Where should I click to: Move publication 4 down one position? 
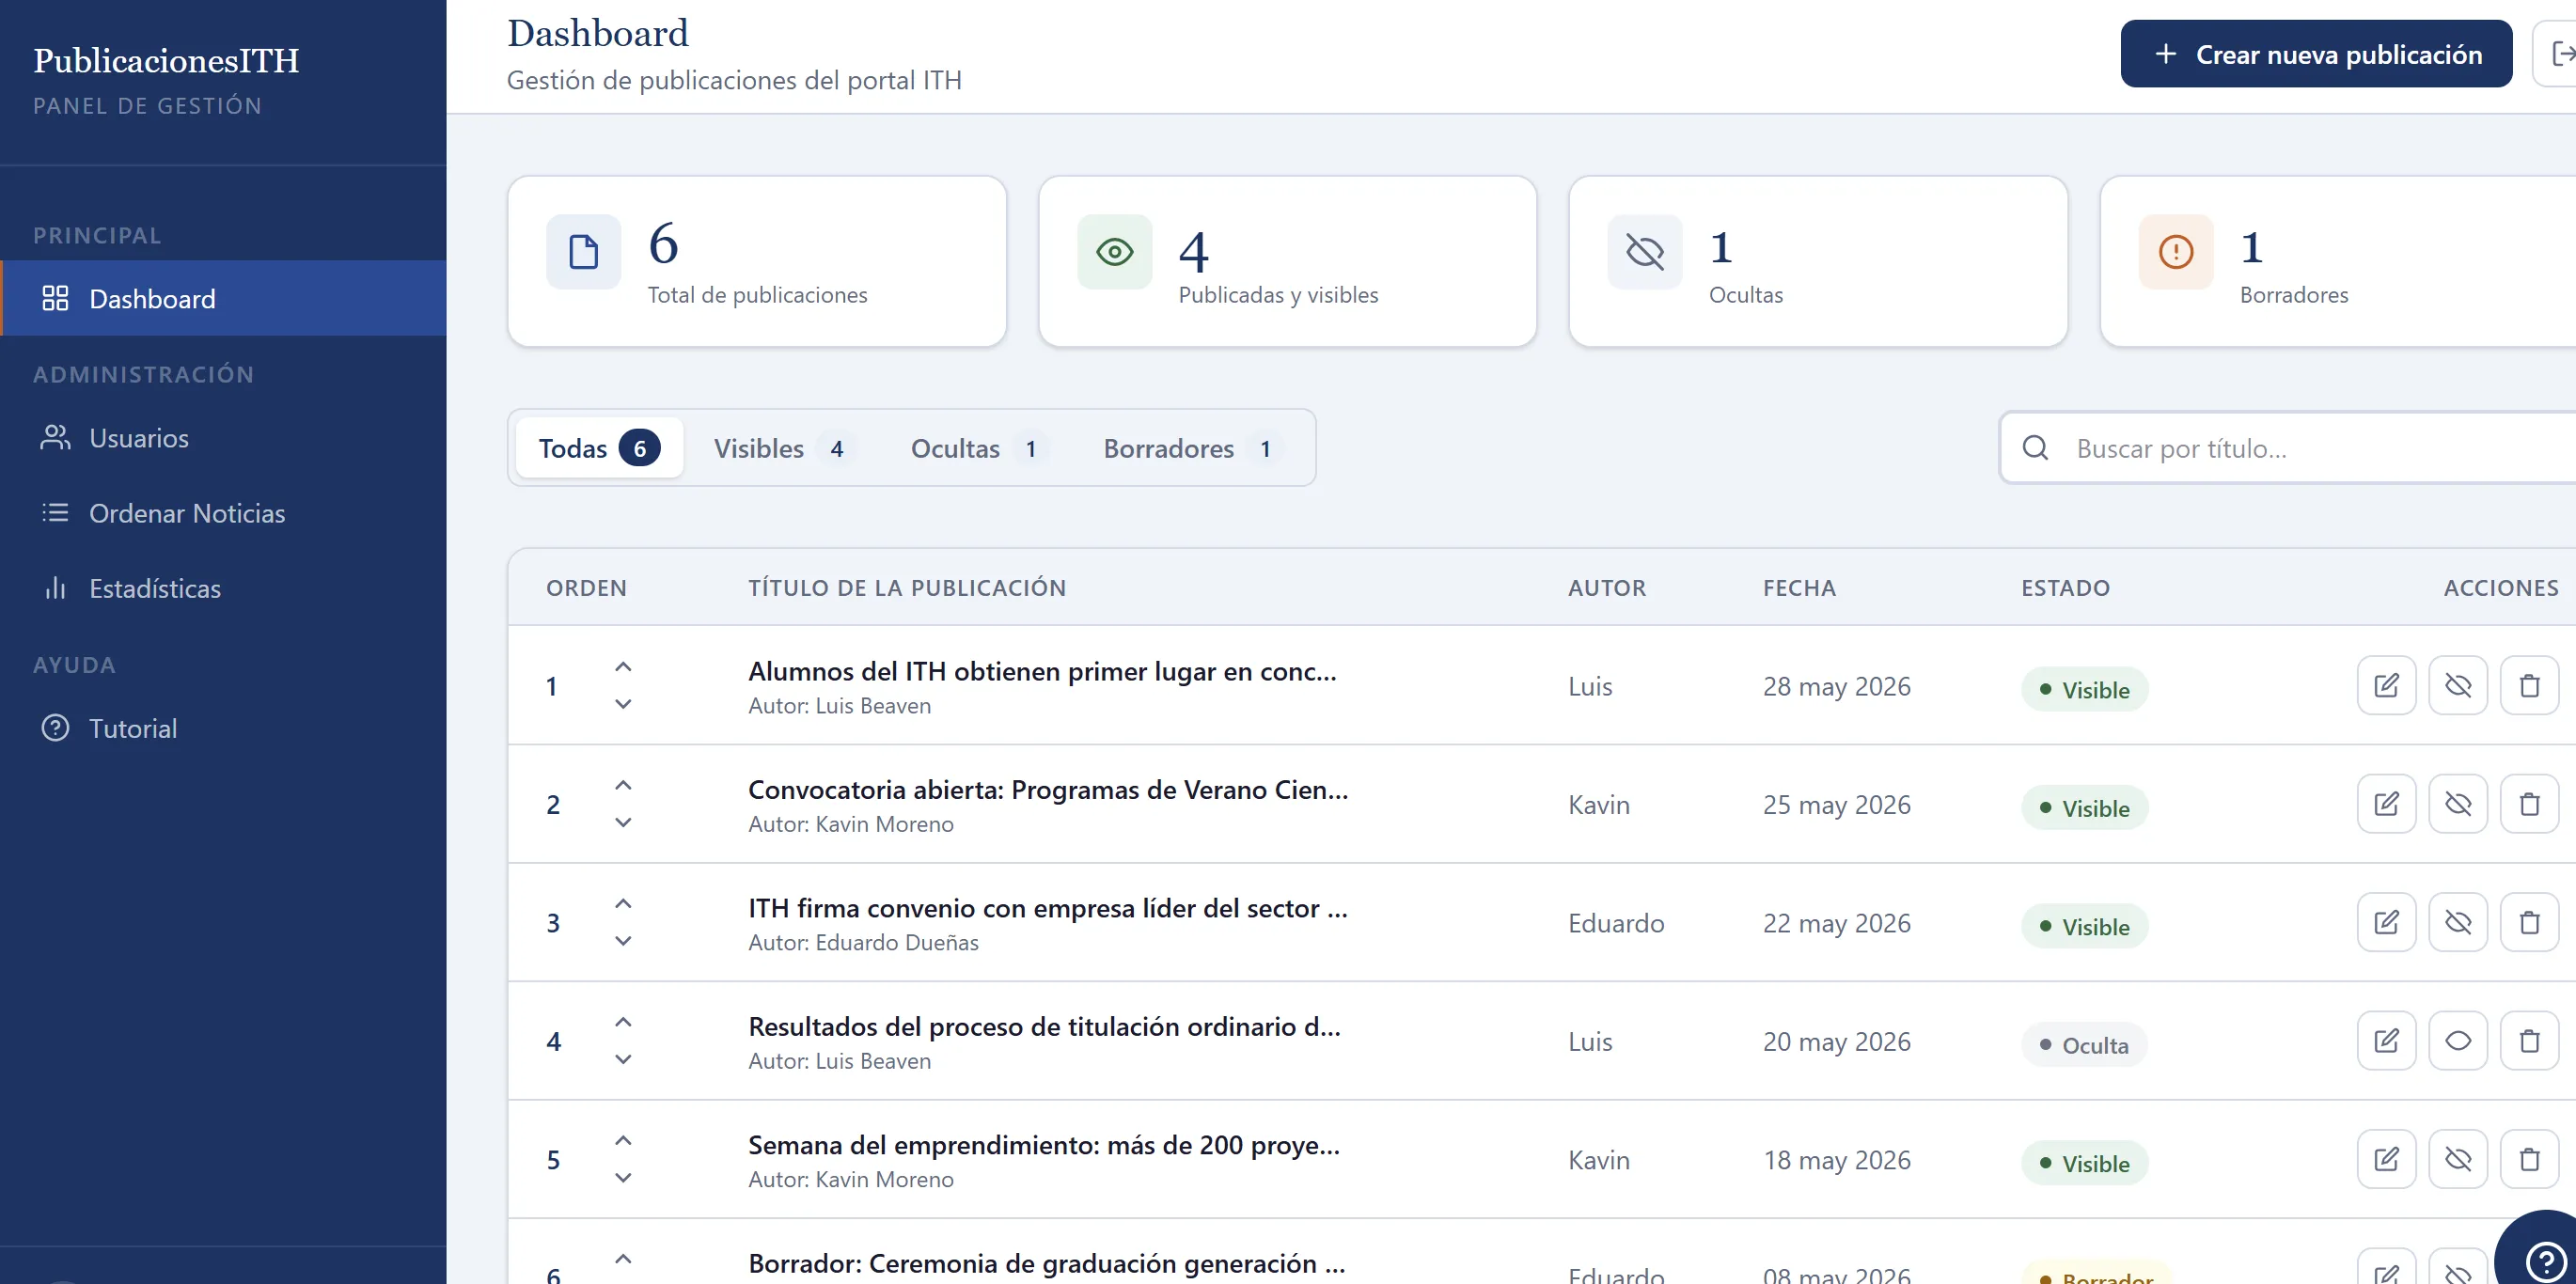coord(623,1059)
